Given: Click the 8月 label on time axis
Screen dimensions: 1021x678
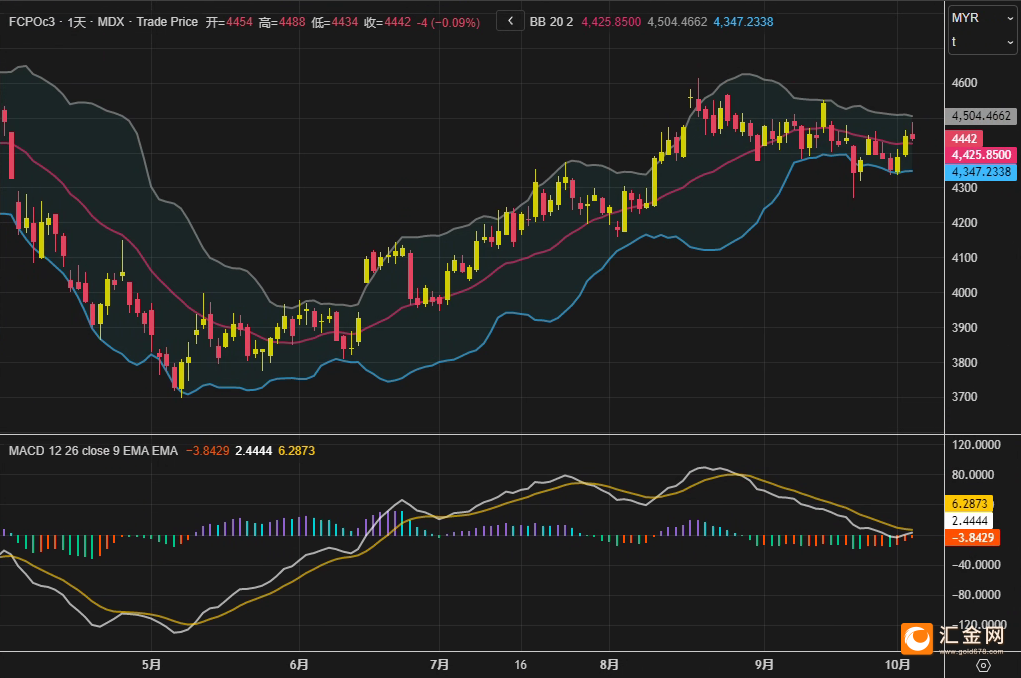Looking at the screenshot, I should [x=609, y=664].
